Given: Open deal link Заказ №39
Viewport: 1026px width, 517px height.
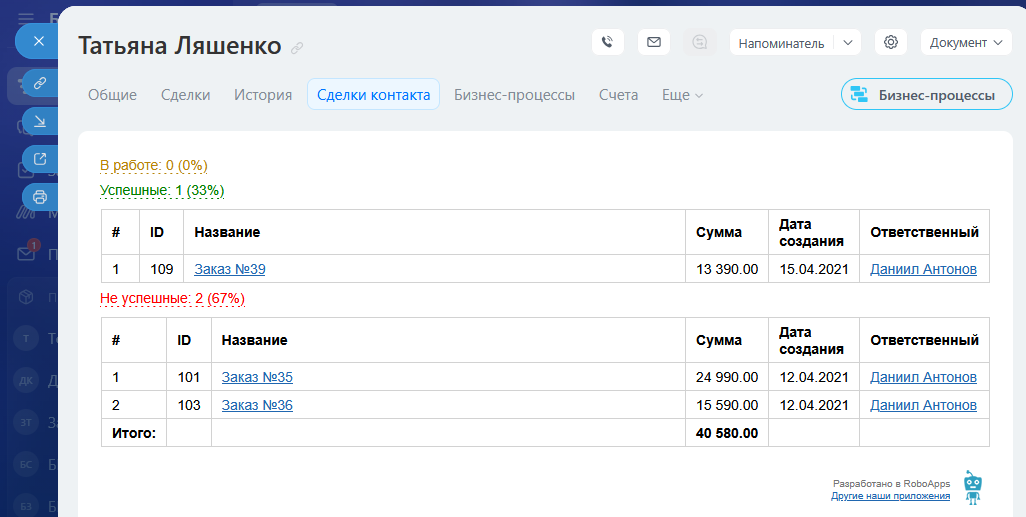Looking at the screenshot, I should [x=230, y=269].
